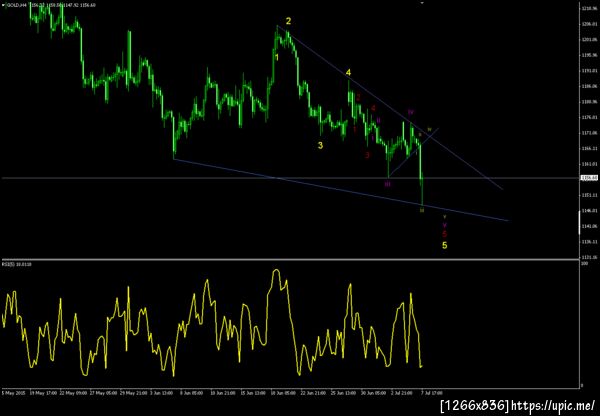
Task: Click the 27 May 05:00 time label
Action: point(103,393)
